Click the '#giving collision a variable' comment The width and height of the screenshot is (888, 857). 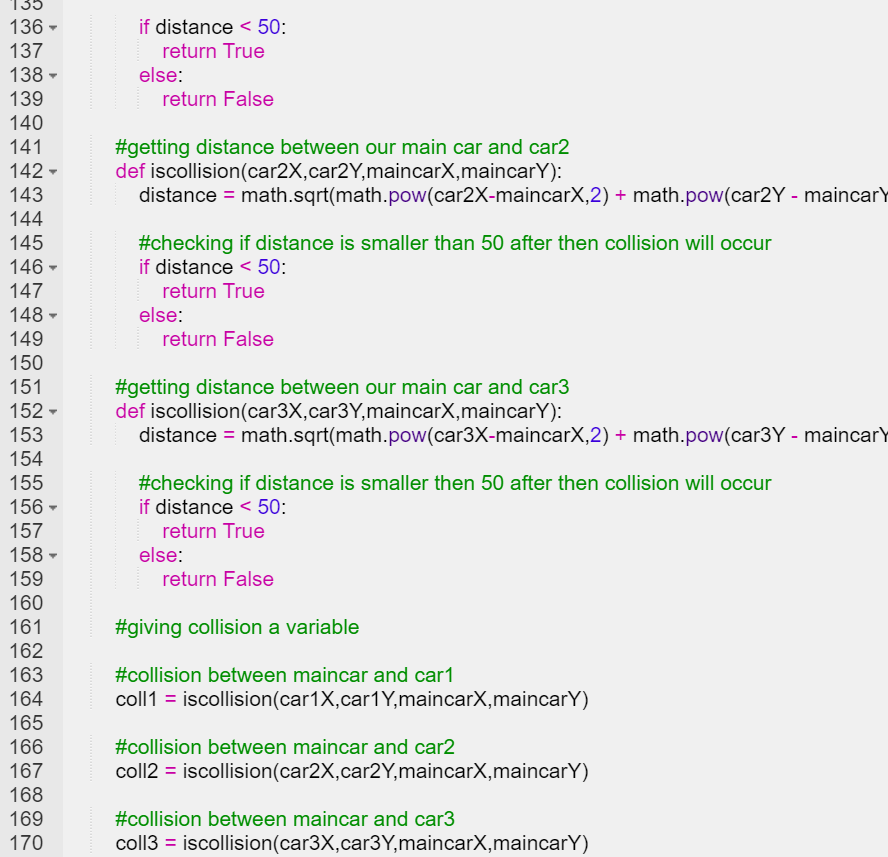pos(237,627)
